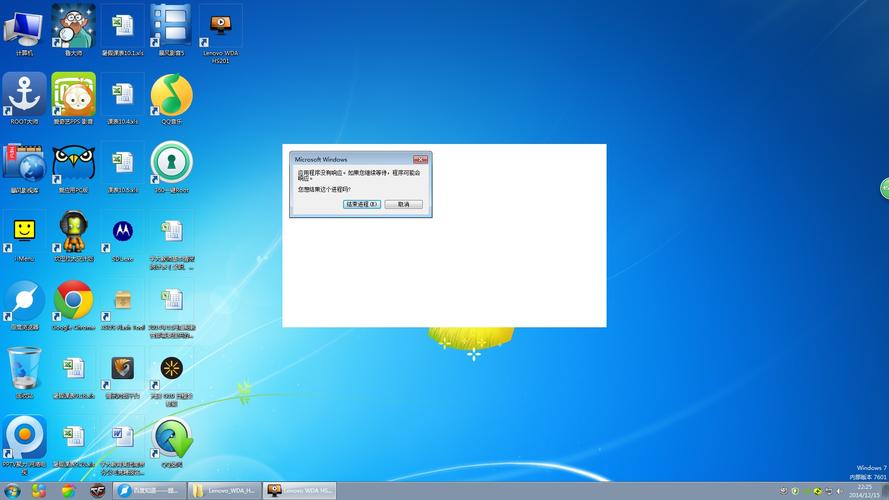Open the green astronaut character icon
Image resolution: width=889 pixels, height=500 pixels.
[x=73, y=236]
